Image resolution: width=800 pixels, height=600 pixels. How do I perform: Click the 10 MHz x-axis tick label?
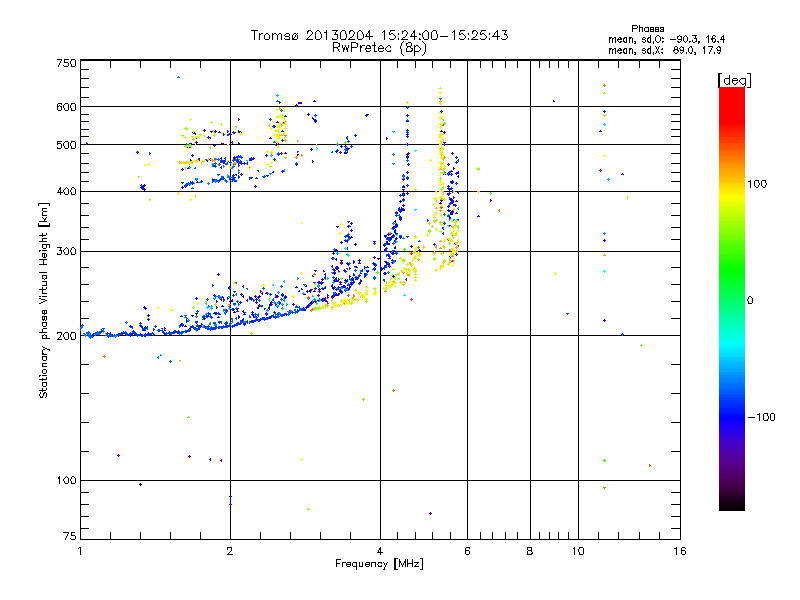[578, 551]
